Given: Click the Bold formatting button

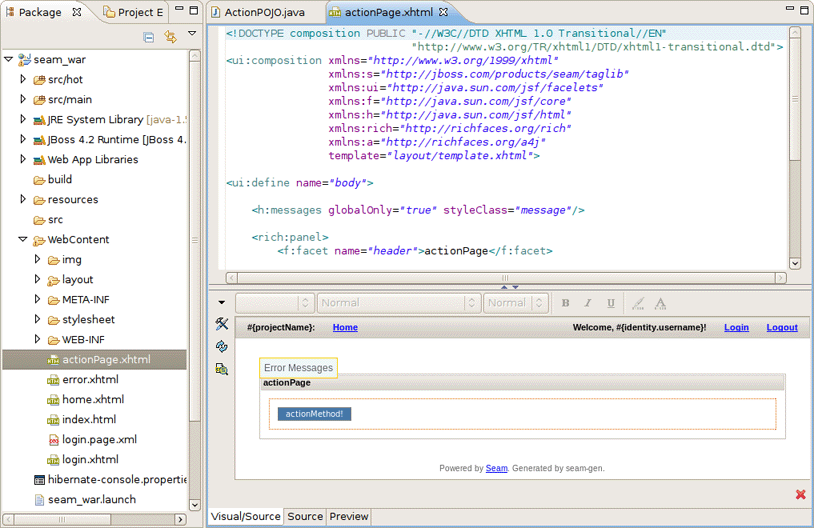Looking at the screenshot, I should [x=565, y=303].
